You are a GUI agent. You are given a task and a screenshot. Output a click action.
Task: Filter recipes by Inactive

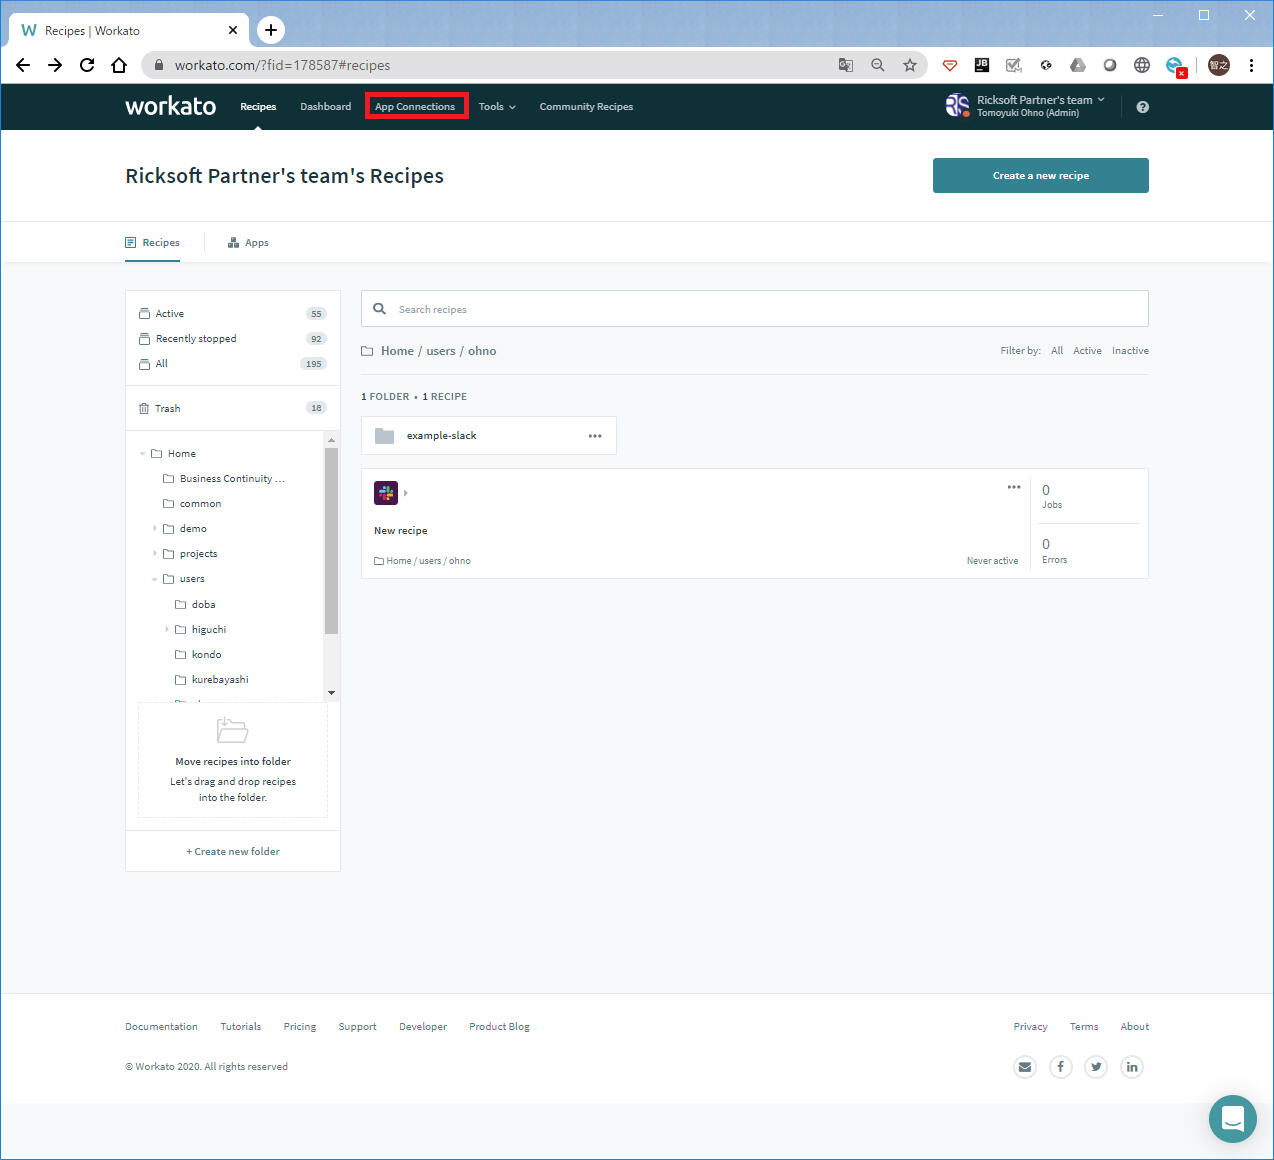click(x=1130, y=351)
